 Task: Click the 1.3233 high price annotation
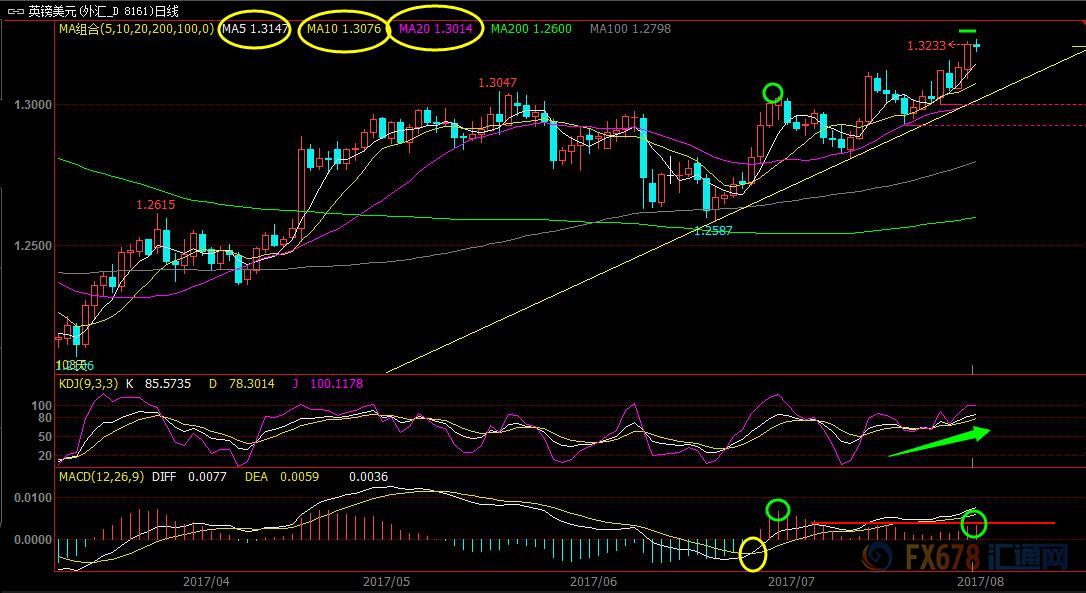pyautogui.click(x=925, y=45)
